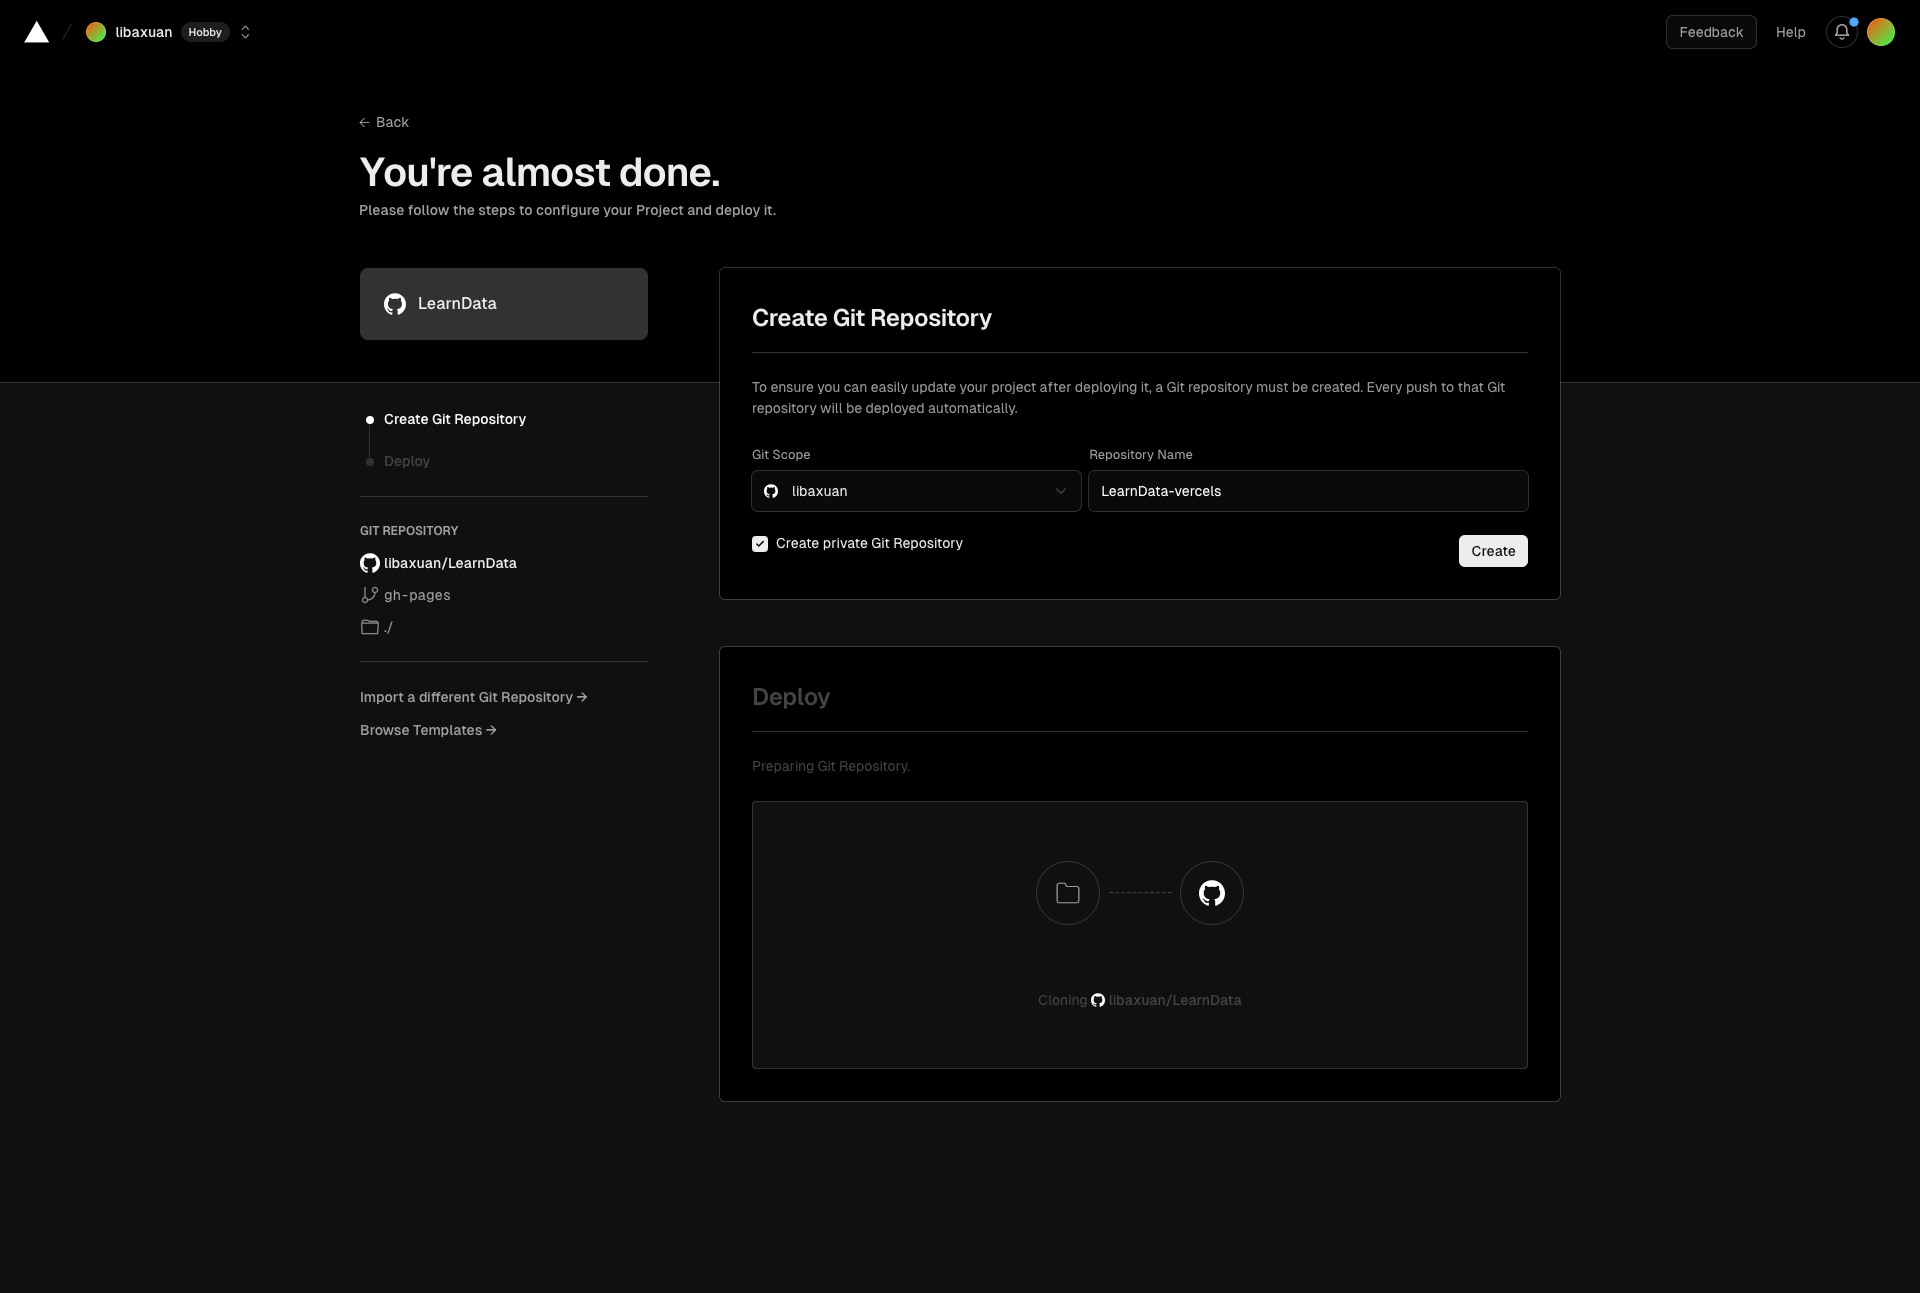Click the folder icon in Deploy panel

tap(1068, 893)
